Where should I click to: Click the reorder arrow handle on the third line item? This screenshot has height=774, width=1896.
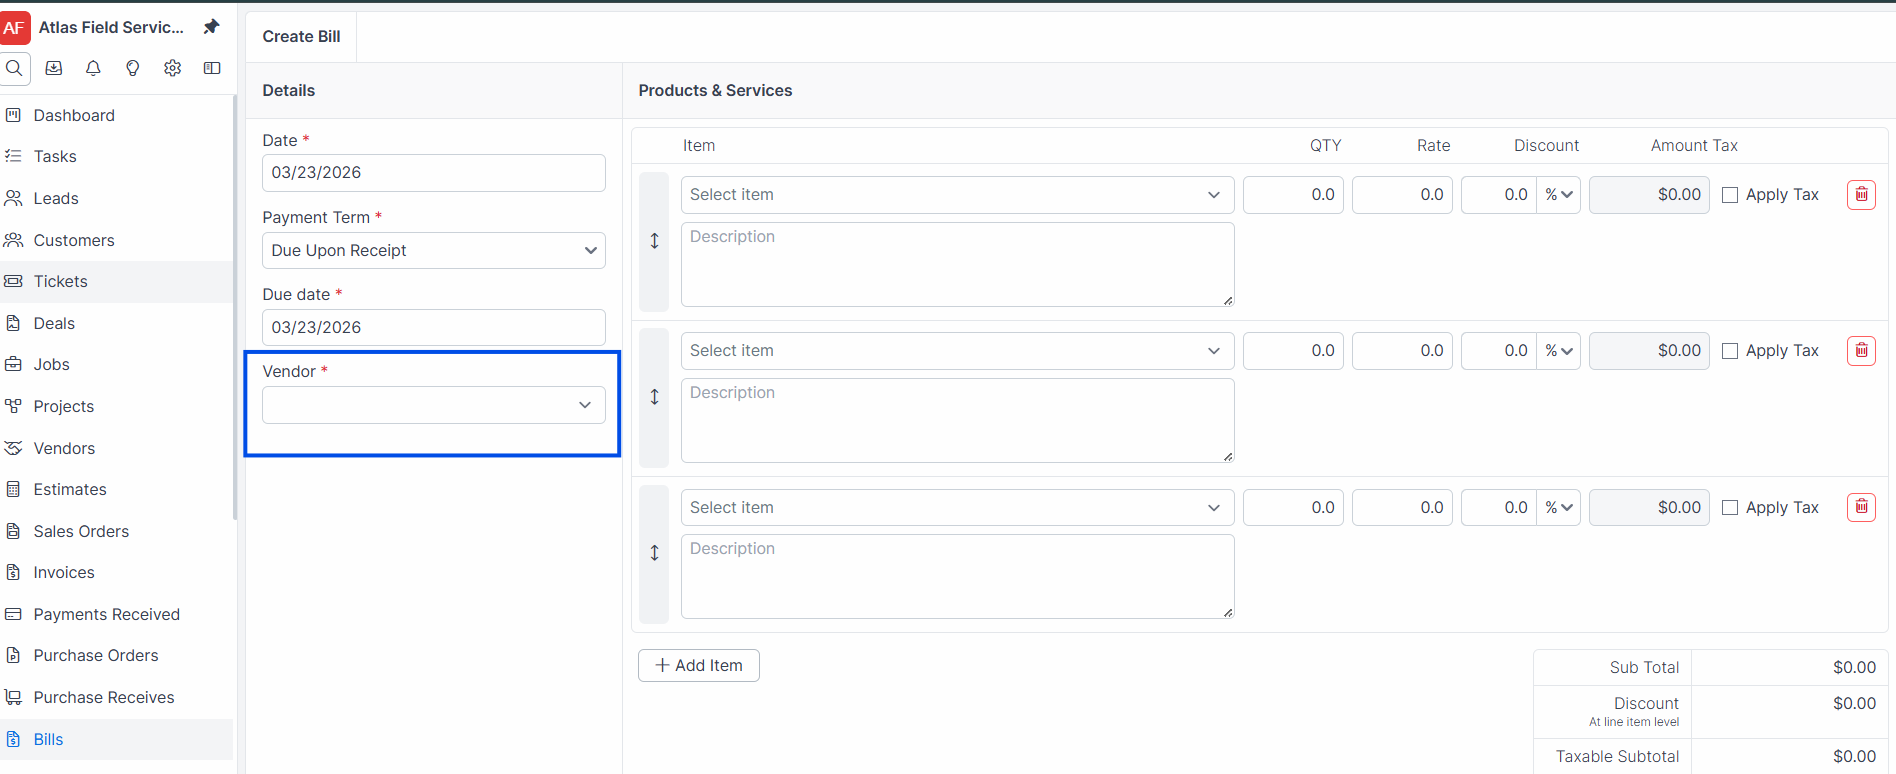coord(654,553)
